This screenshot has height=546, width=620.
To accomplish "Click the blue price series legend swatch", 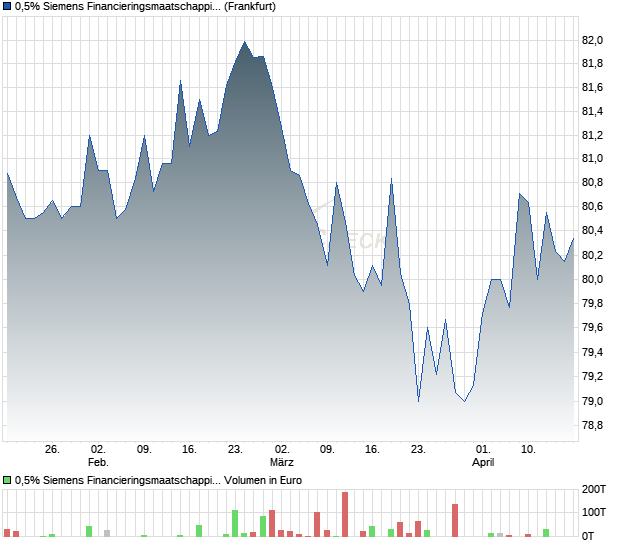I will pos(7,6).
